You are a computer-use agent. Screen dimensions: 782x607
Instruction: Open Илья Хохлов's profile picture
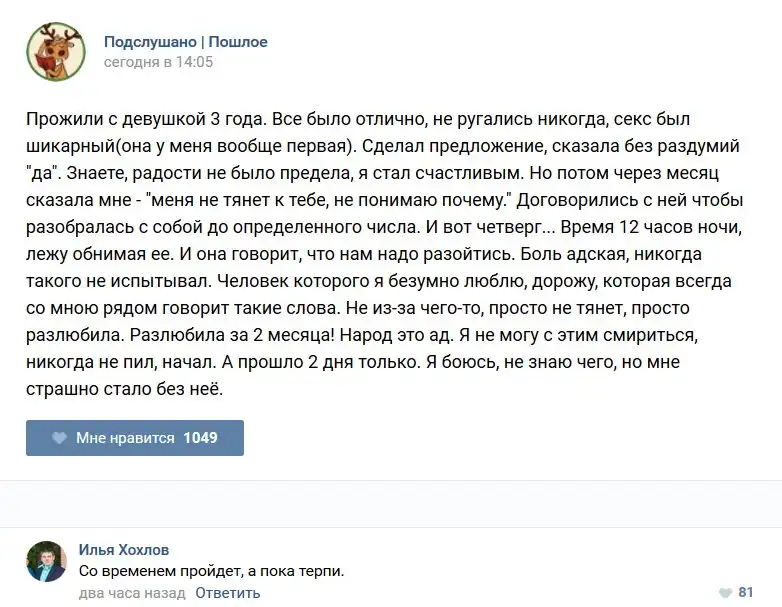46,561
